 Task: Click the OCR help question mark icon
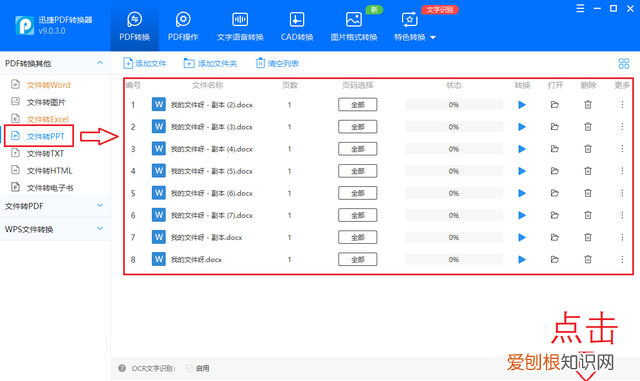coord(122,368)
